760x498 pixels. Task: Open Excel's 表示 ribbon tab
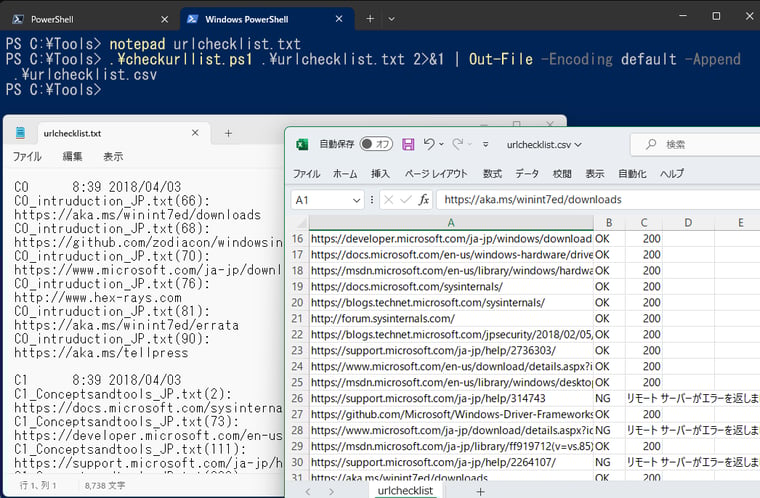click(595, 174)
